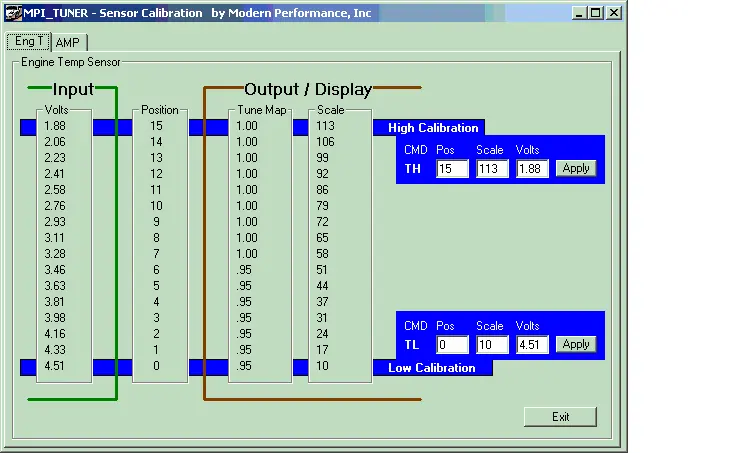The height and width of the screenshot is (453, 730).
Task: Select the 2.76 value in Volts column
Action: [55, 206]
